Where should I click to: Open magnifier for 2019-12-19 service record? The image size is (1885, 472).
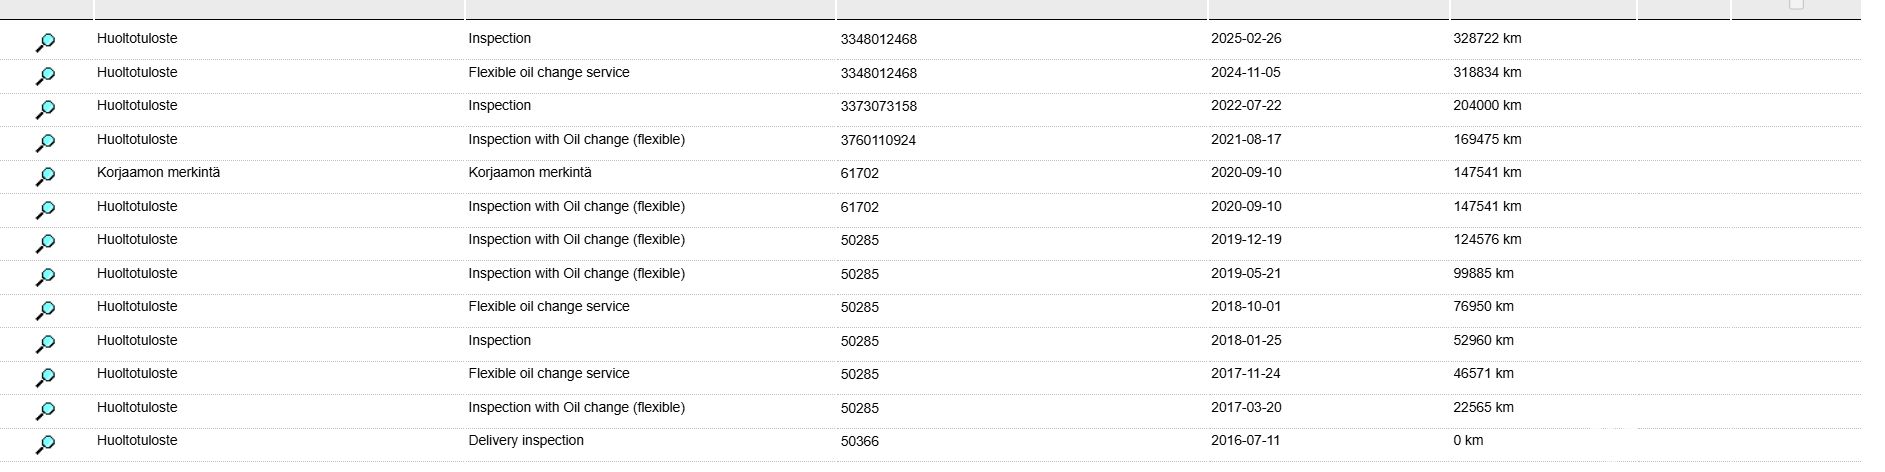pyautogui.click(x=45, y=243)
